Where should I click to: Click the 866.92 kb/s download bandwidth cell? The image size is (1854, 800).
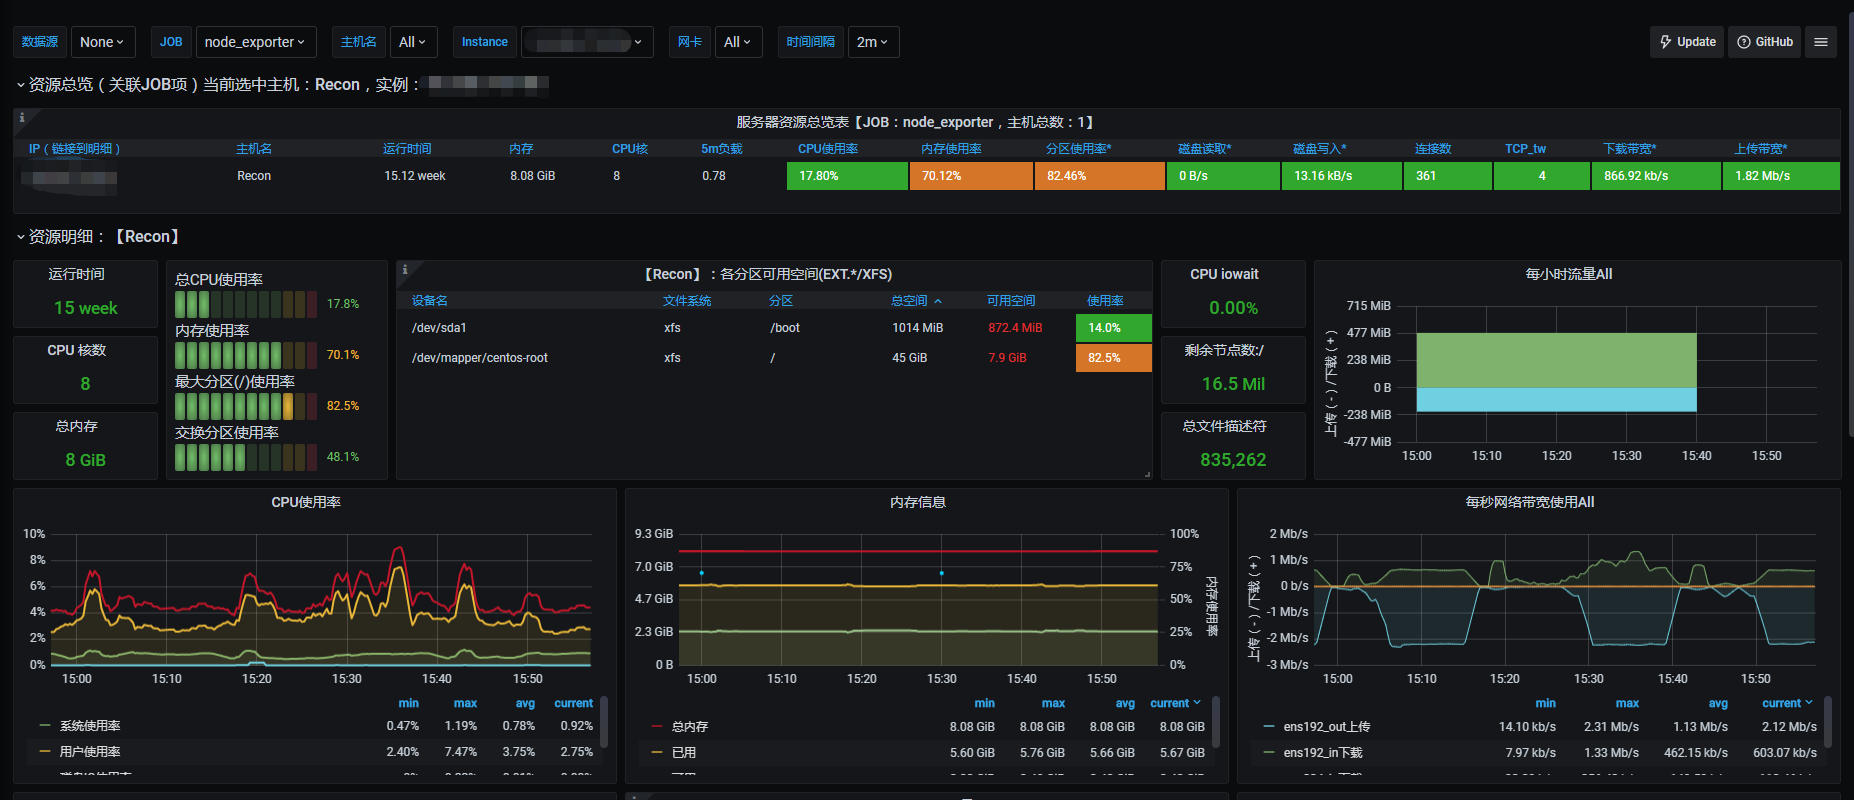pos(1656,176)
